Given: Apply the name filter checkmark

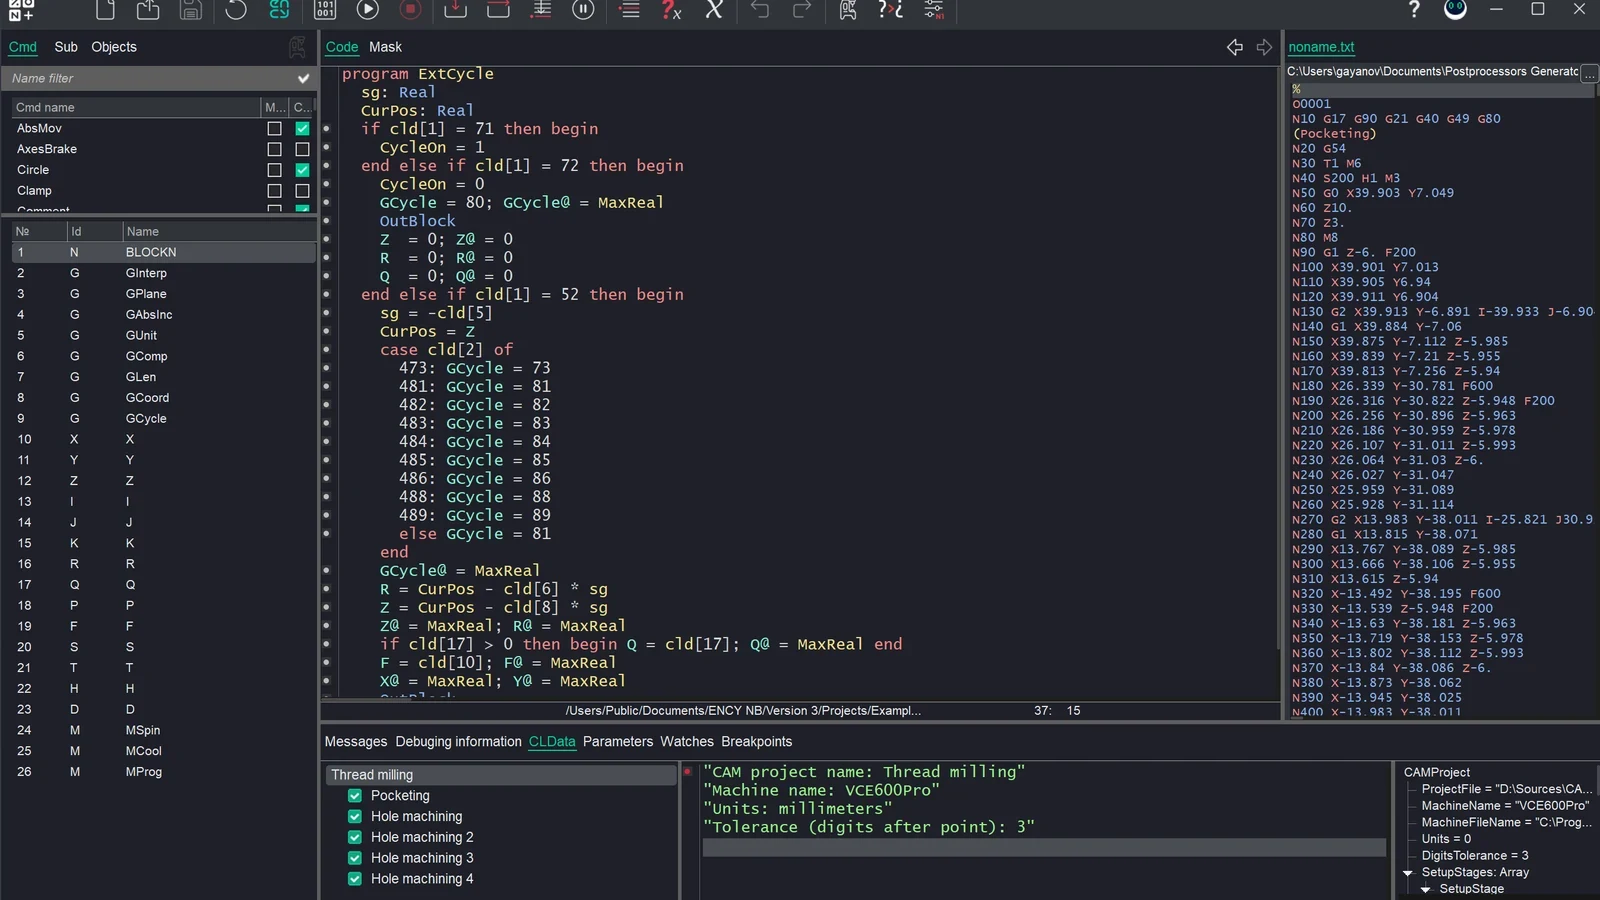Looking at the screenshot, I should (x=303, y=78).
